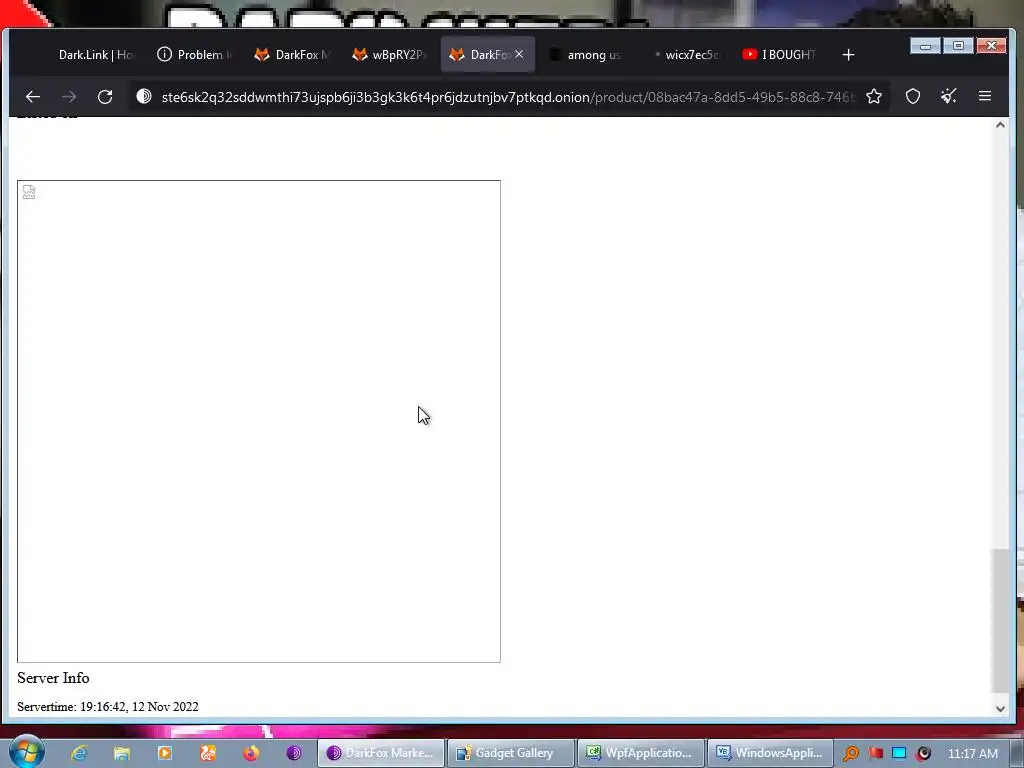Click the broken image icon
Viewport: 1024px width, 768px height.
29,191
